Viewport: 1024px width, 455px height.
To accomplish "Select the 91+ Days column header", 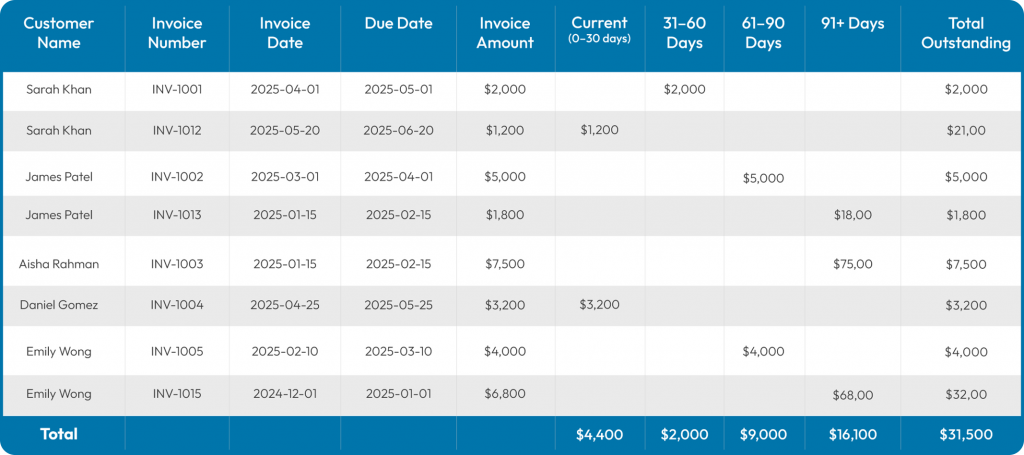I will pyautogui.click(x=851, y=23).
